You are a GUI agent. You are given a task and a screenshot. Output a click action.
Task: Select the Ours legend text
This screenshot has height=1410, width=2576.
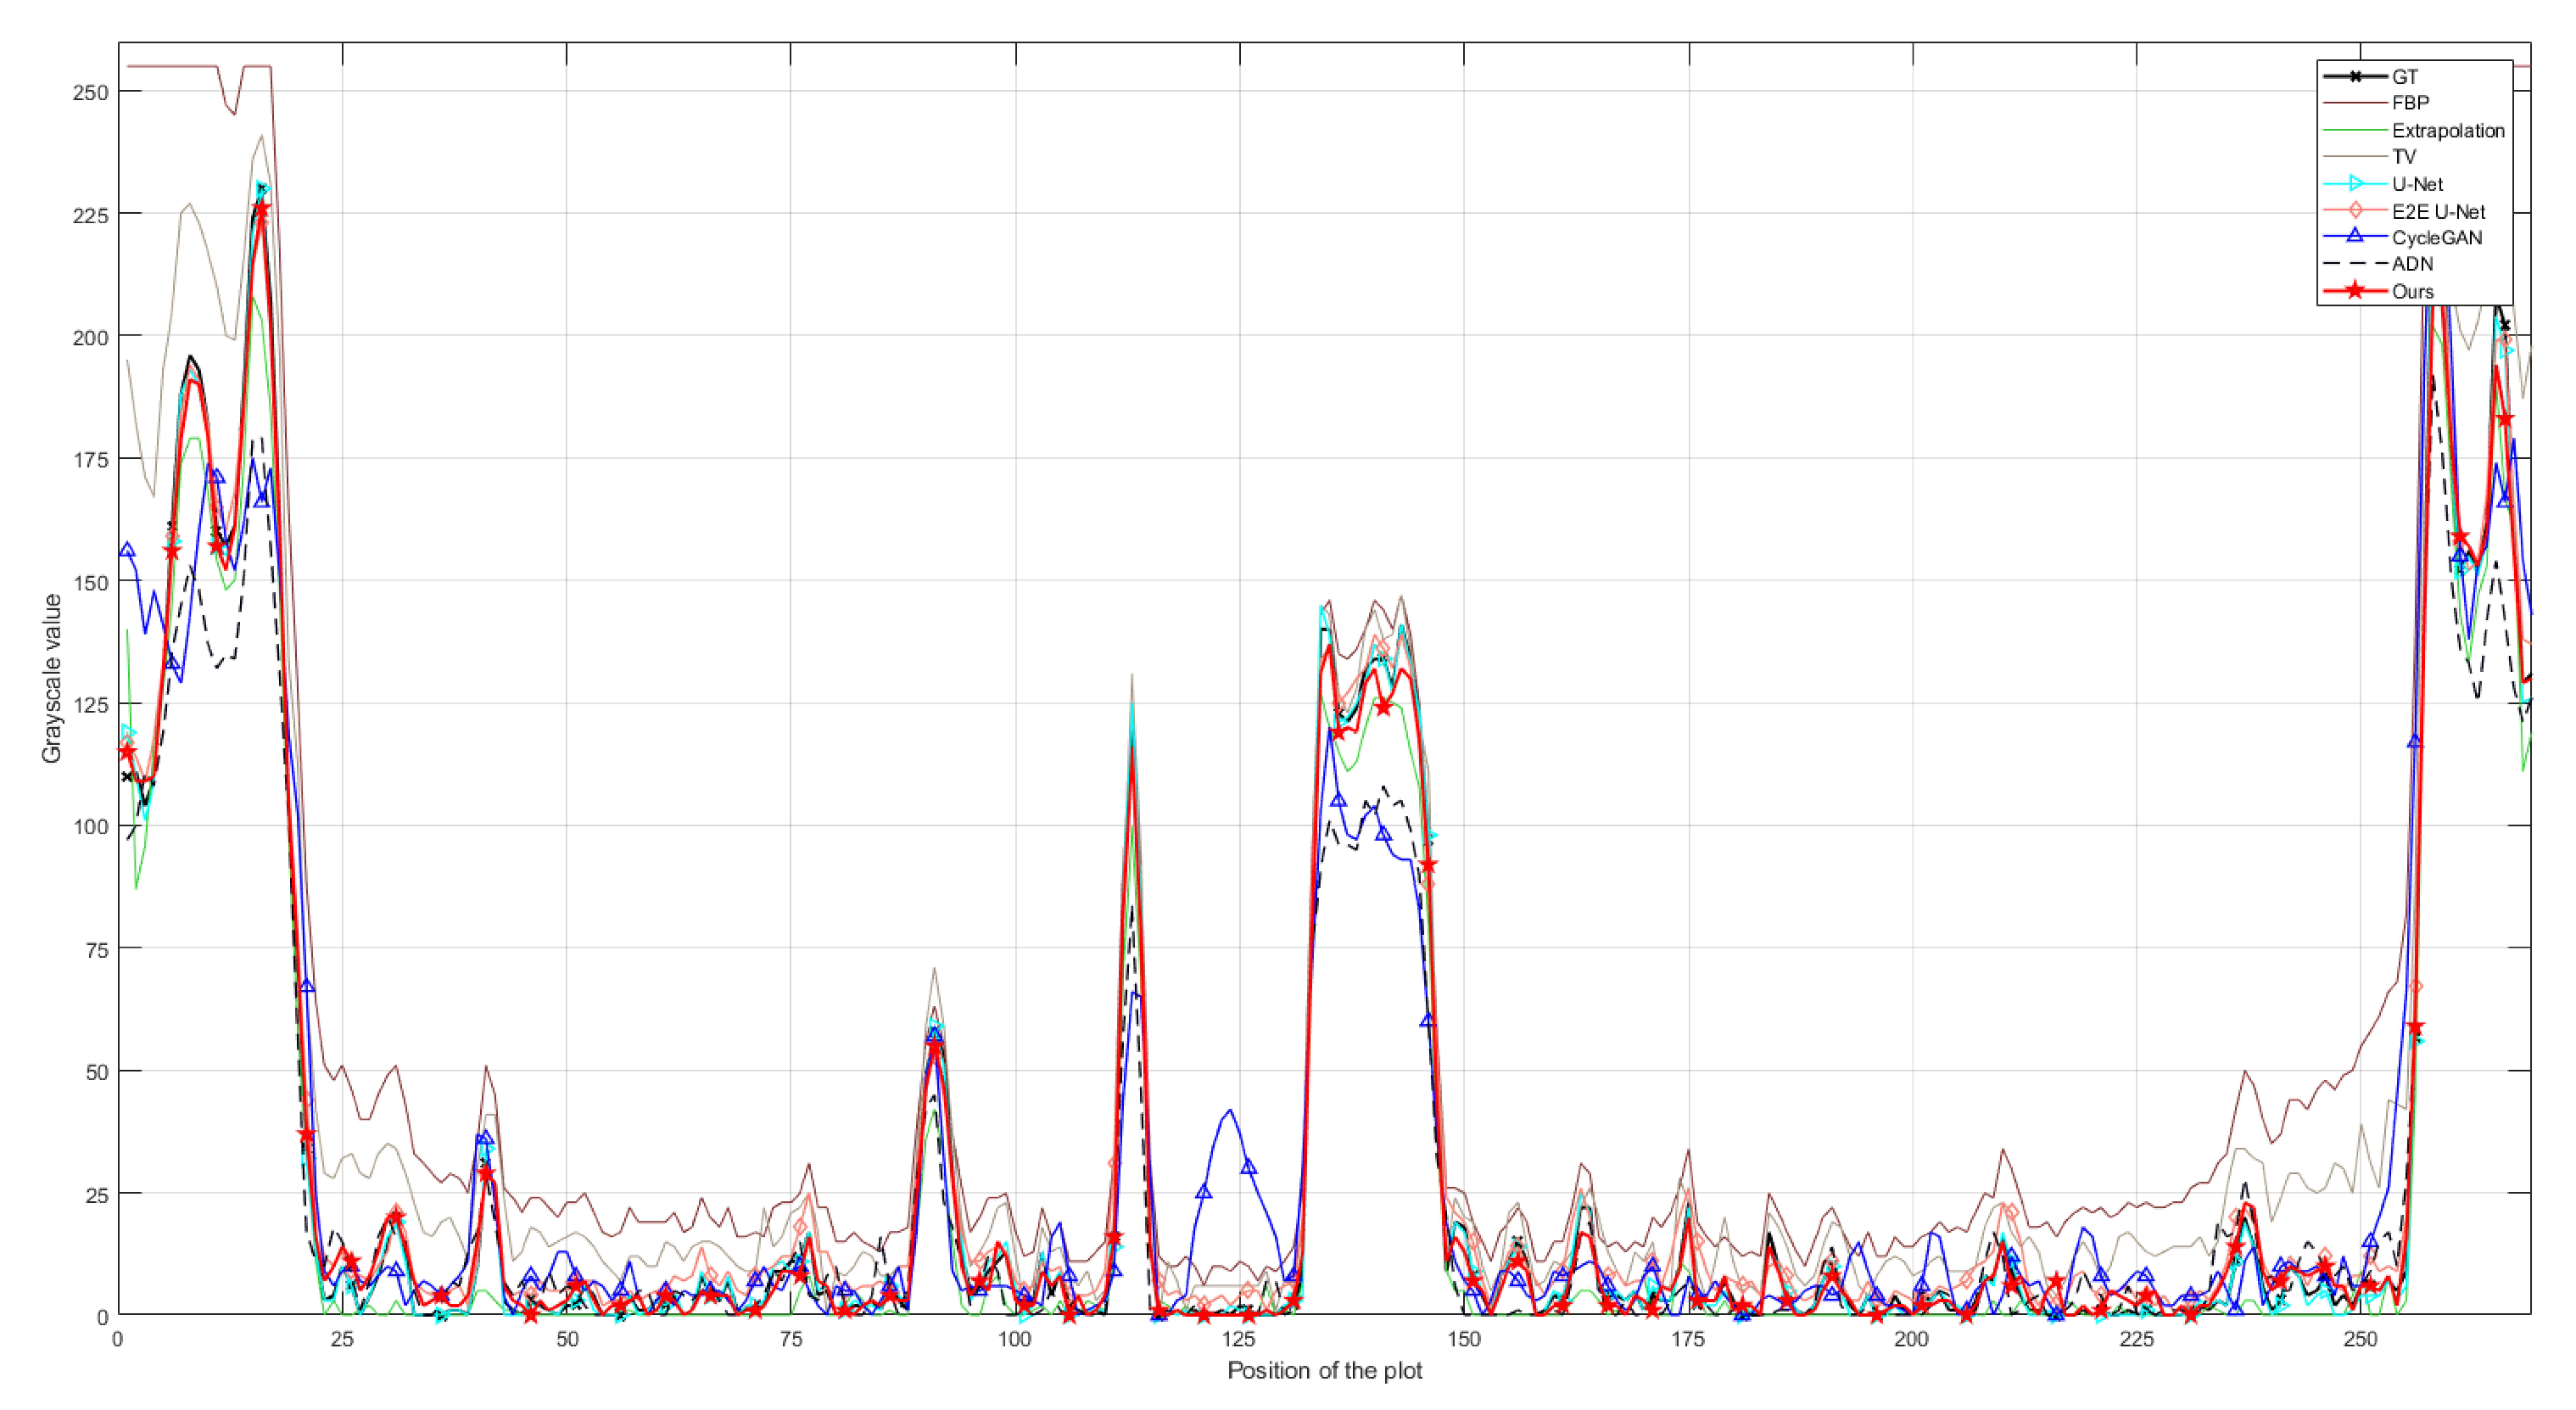pyautogui.click(x=2412, y=292)
